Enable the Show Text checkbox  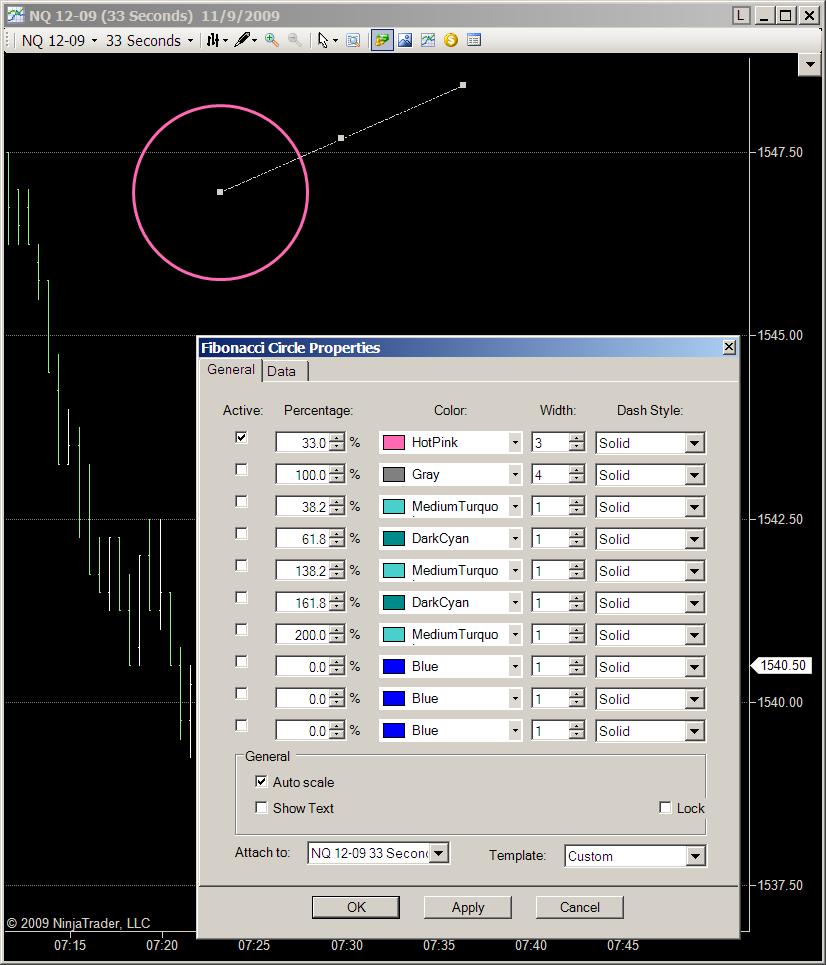[261, 807]
